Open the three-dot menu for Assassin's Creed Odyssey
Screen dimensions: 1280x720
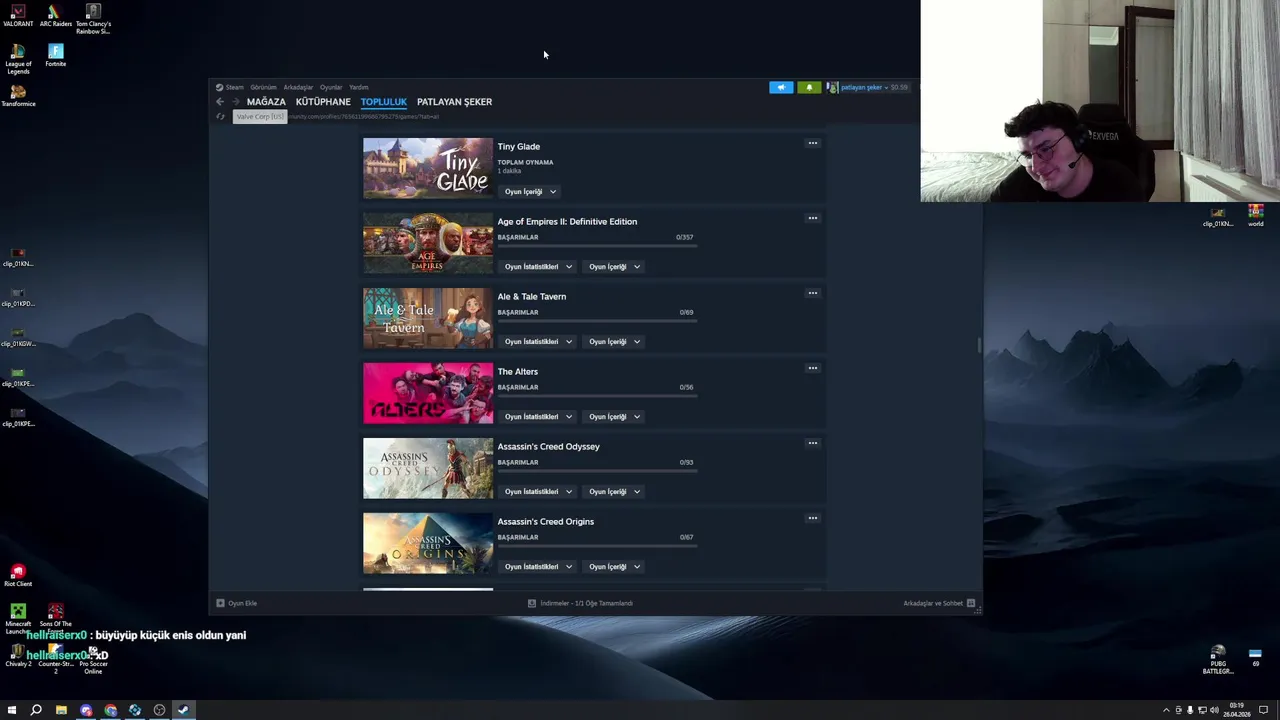pyautogui.click(x=812, y=443)
